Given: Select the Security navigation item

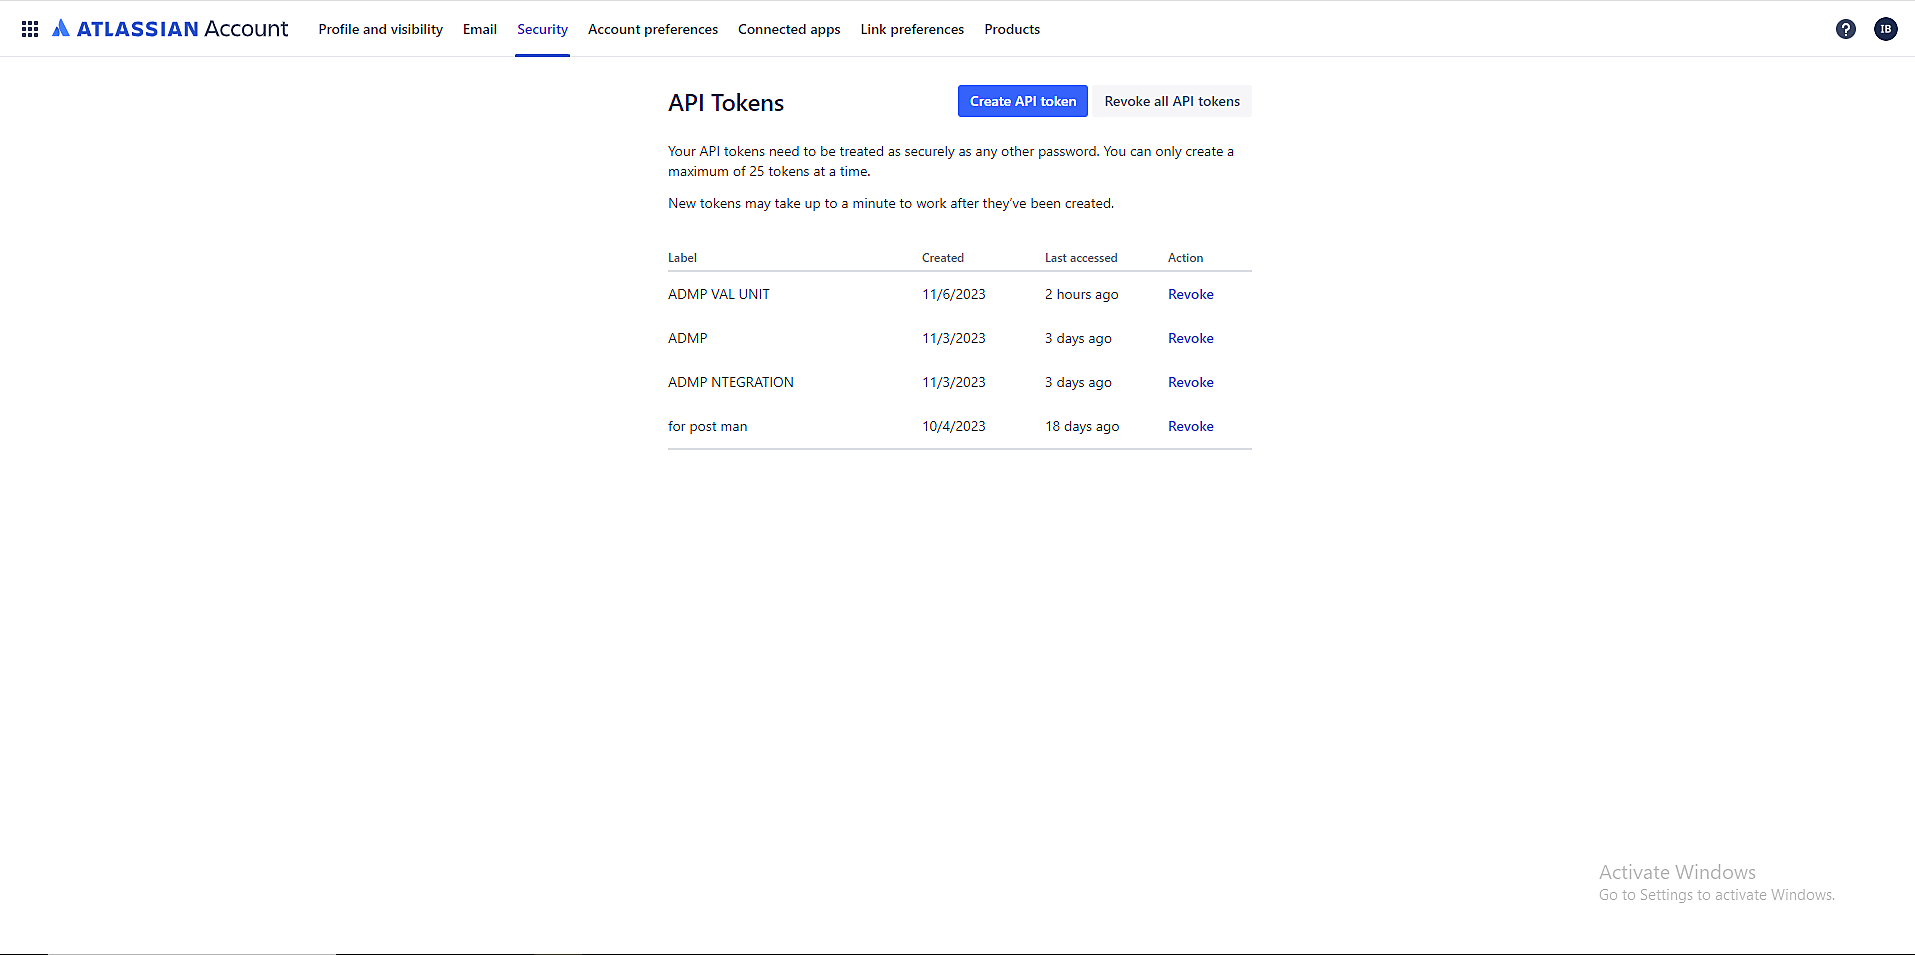Looking at the screenshot, I should (542, 29).
